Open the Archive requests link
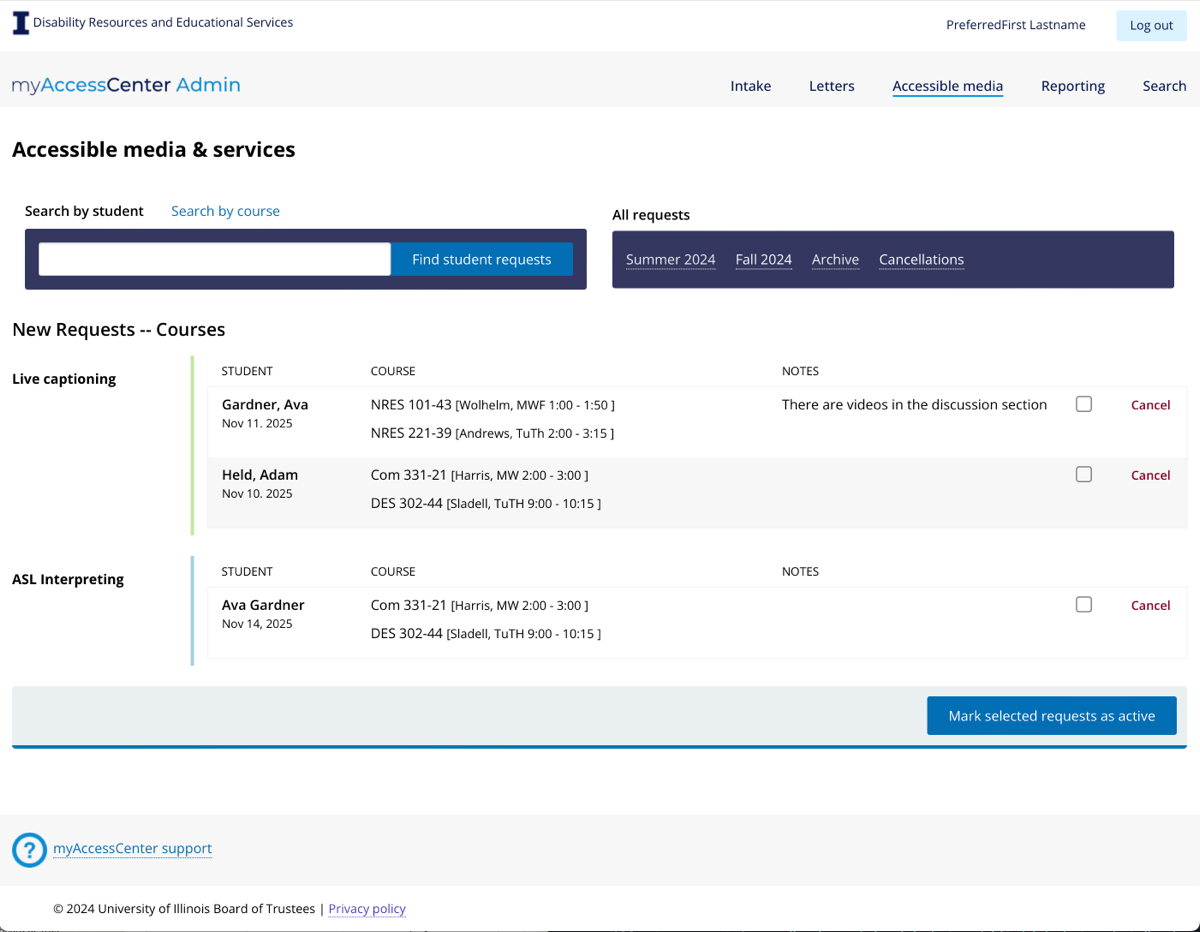1200x932 pixels. pyautogui.click(x=835, y=260)
